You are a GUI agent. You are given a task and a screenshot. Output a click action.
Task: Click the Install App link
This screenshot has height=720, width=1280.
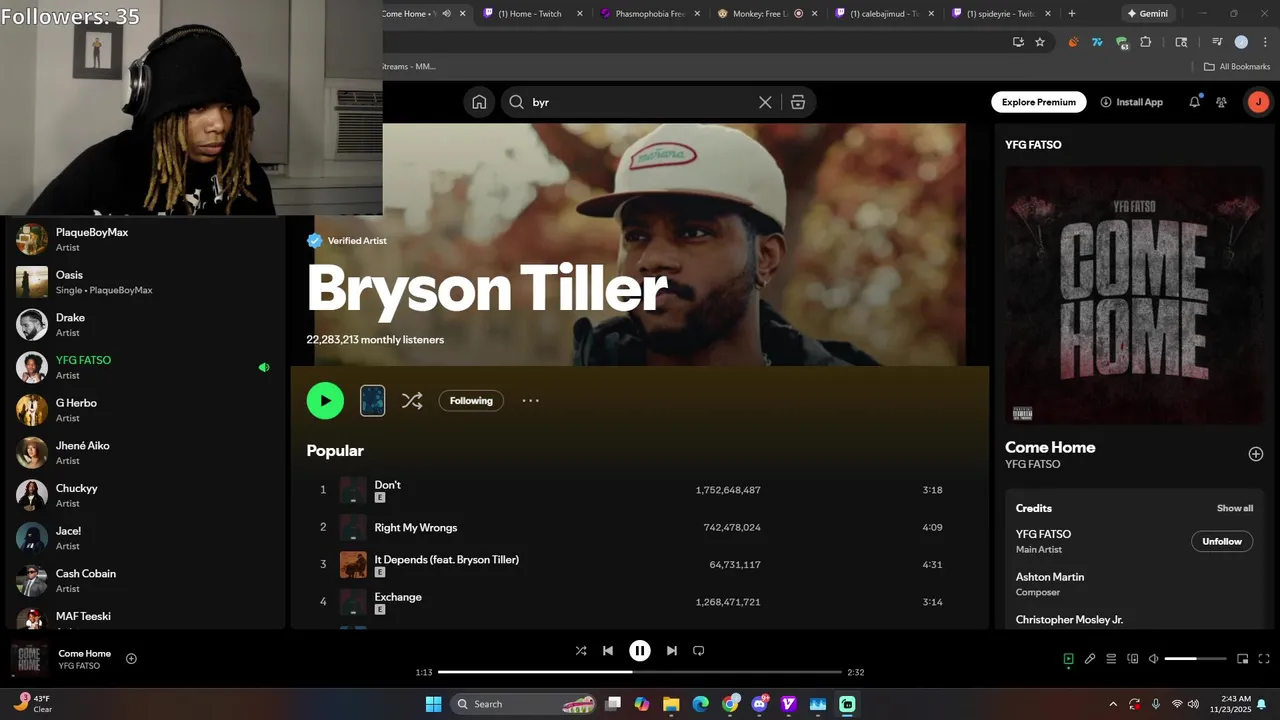coord(1132,102)
